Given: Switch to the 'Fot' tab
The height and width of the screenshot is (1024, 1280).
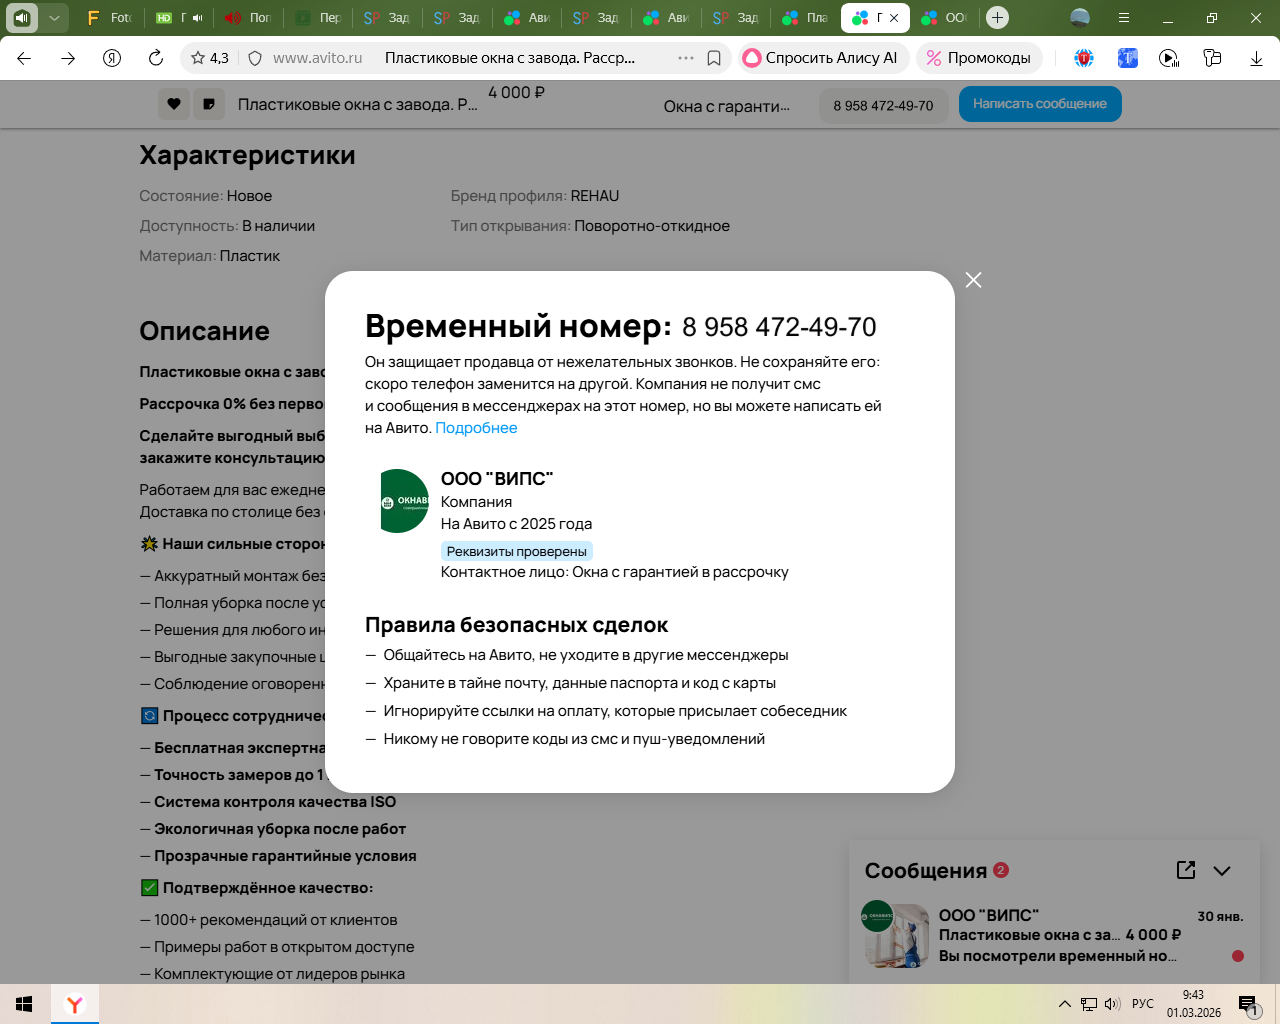Looking at the screenshot, I should tap(109, 17).
